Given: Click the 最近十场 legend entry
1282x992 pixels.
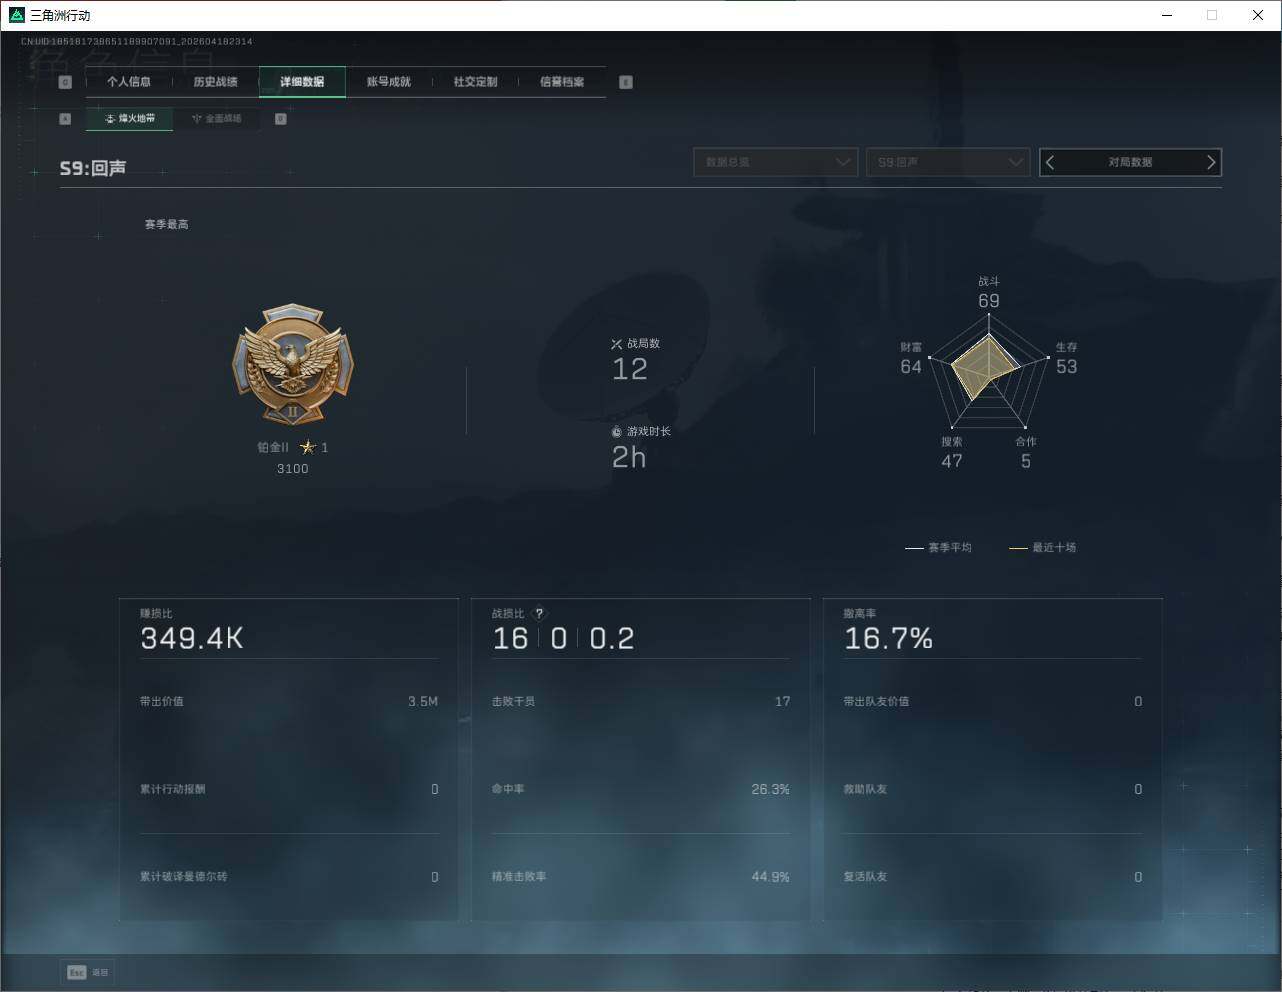Looking at the screenshot, I should [x=1043, y=548].
